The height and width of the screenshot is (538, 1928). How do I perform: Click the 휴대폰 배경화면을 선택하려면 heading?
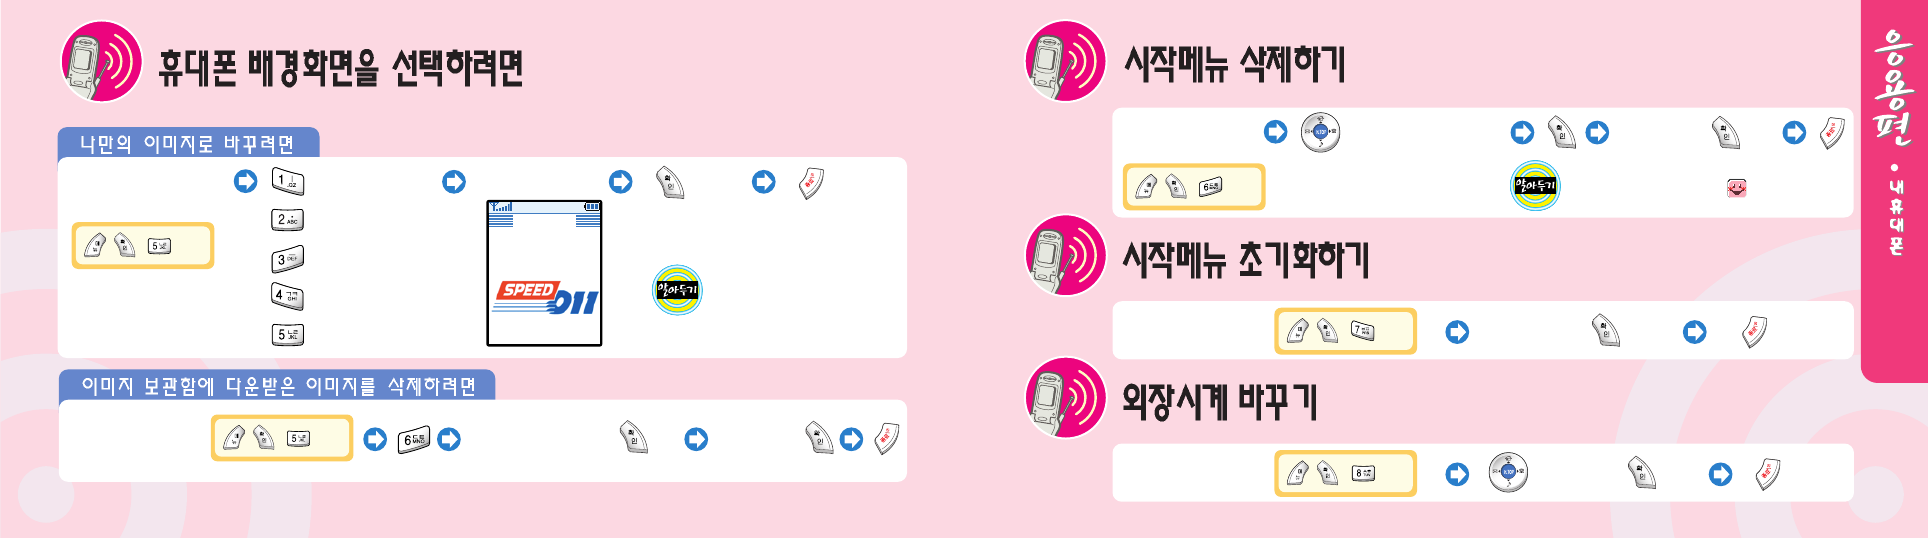pyautogui.click(x=341, y=66)
